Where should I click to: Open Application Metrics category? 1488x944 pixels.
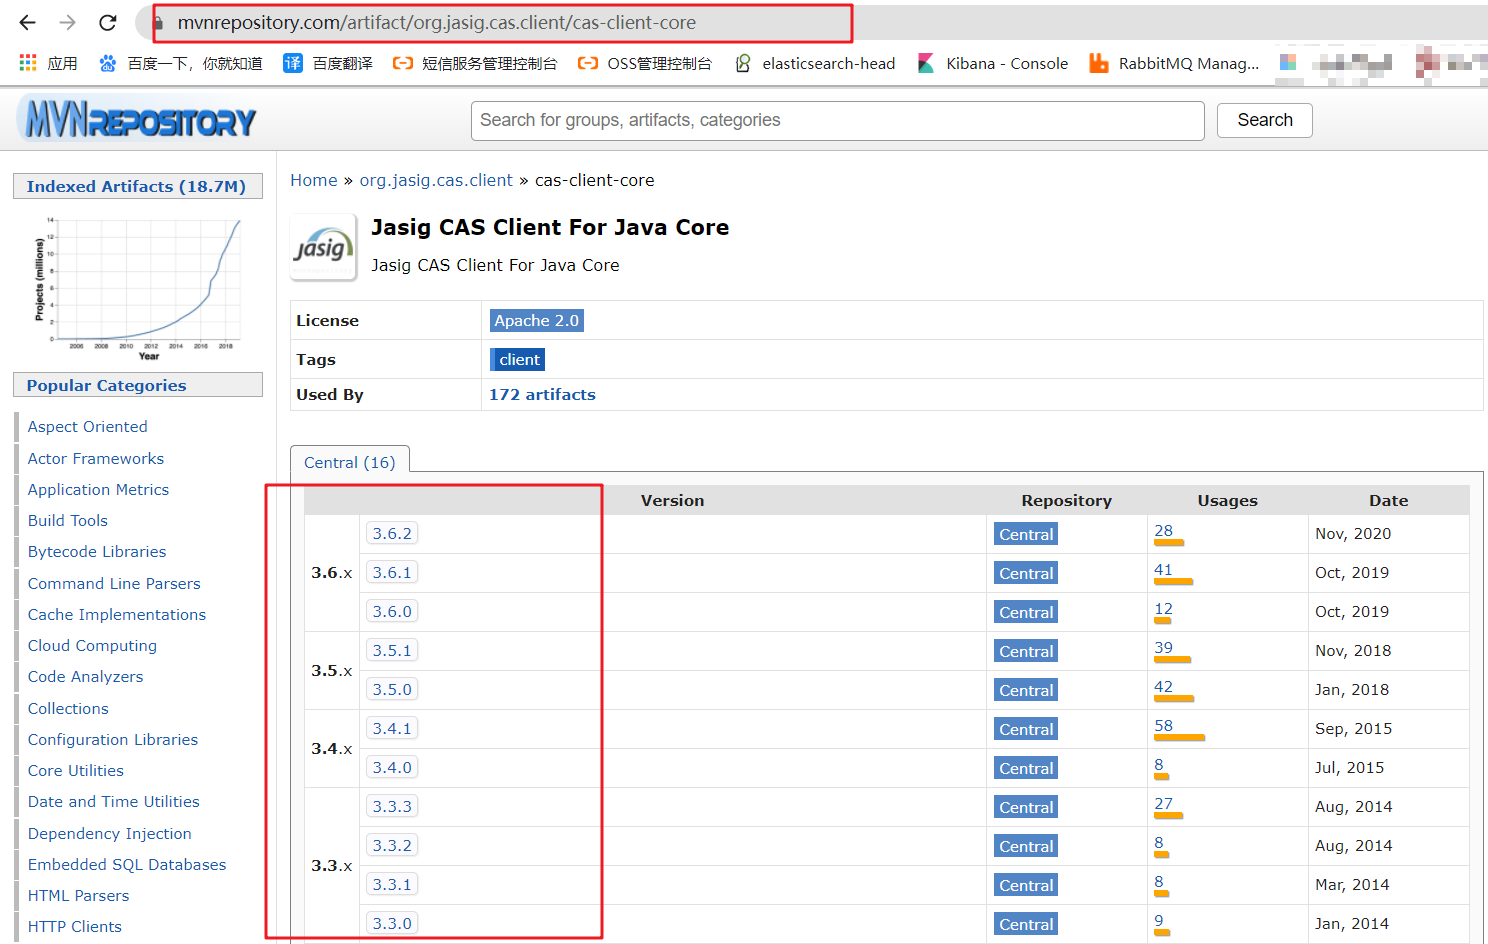click(99, 489)
